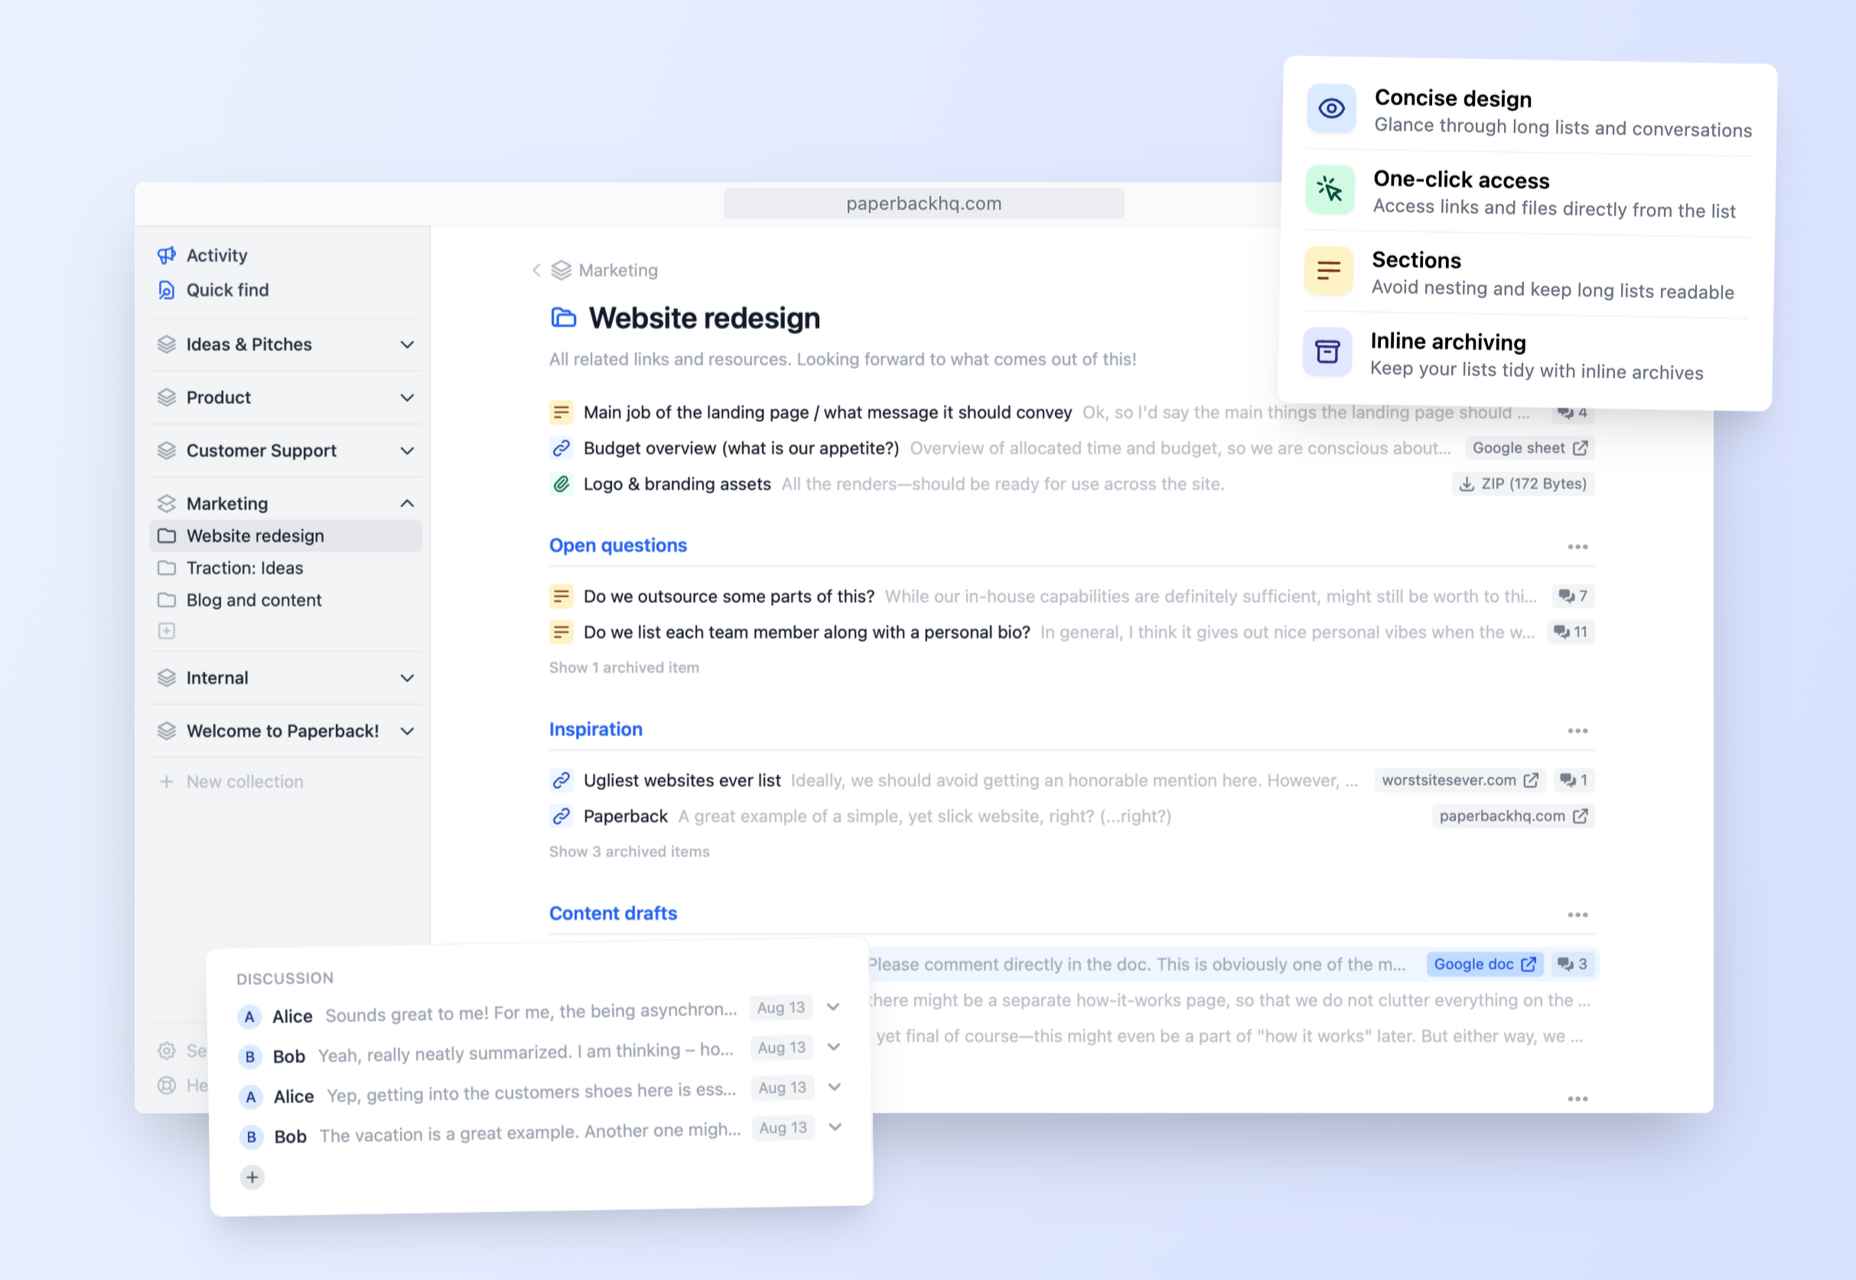1856x1280 pixels.
Task: Select the Product collection stack icon
Action: (167, 397)
